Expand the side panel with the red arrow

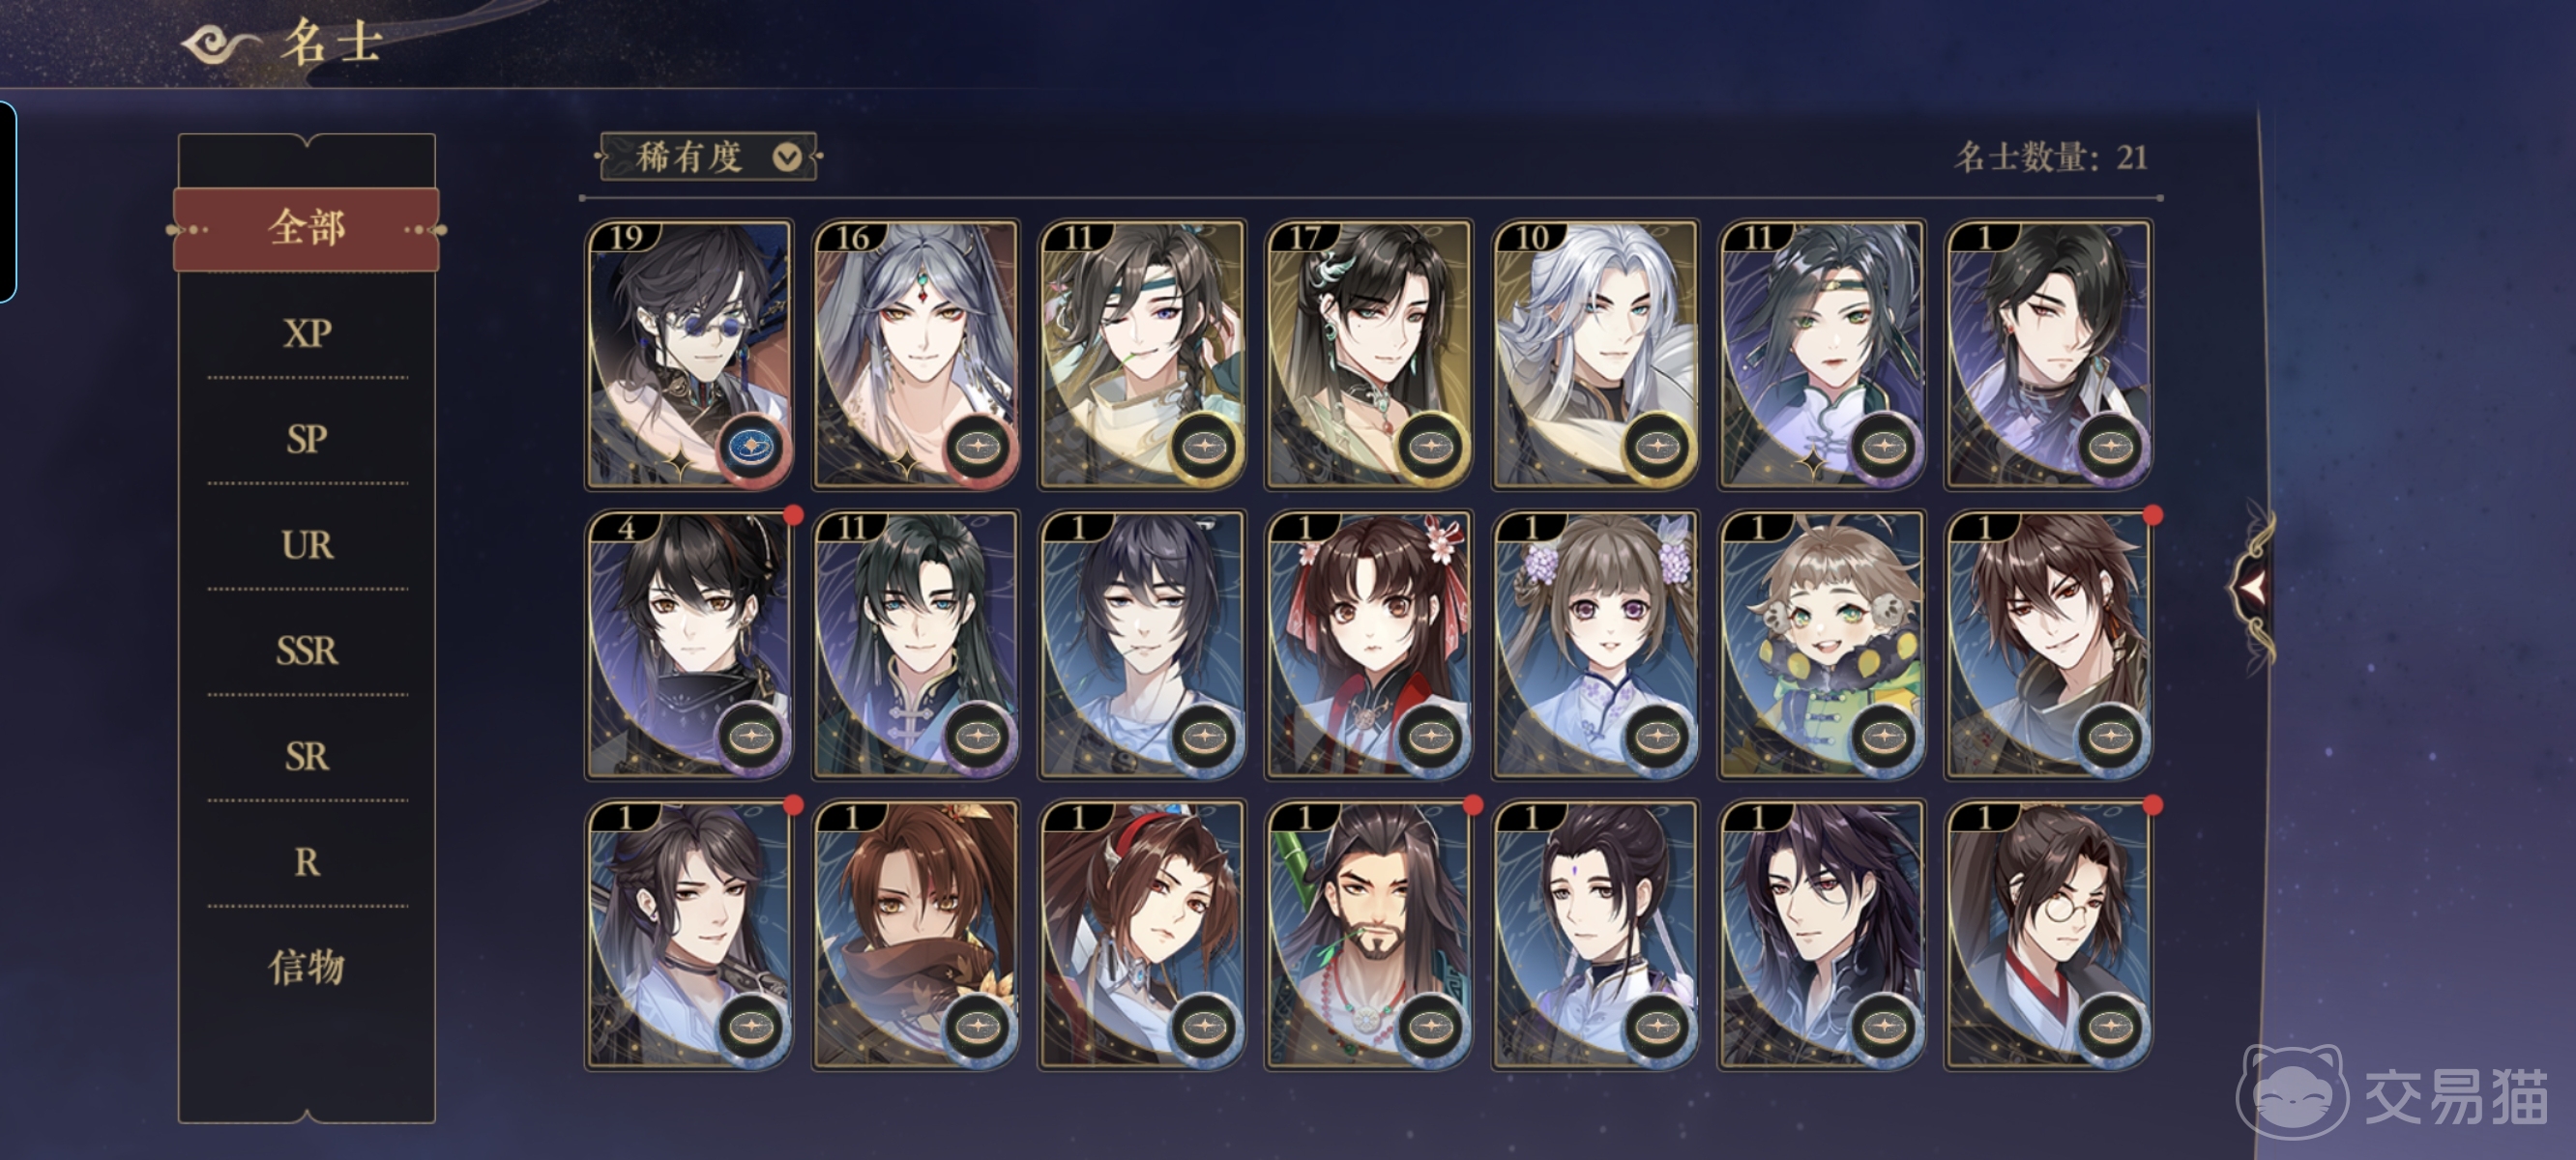(x=2251, y=586)
